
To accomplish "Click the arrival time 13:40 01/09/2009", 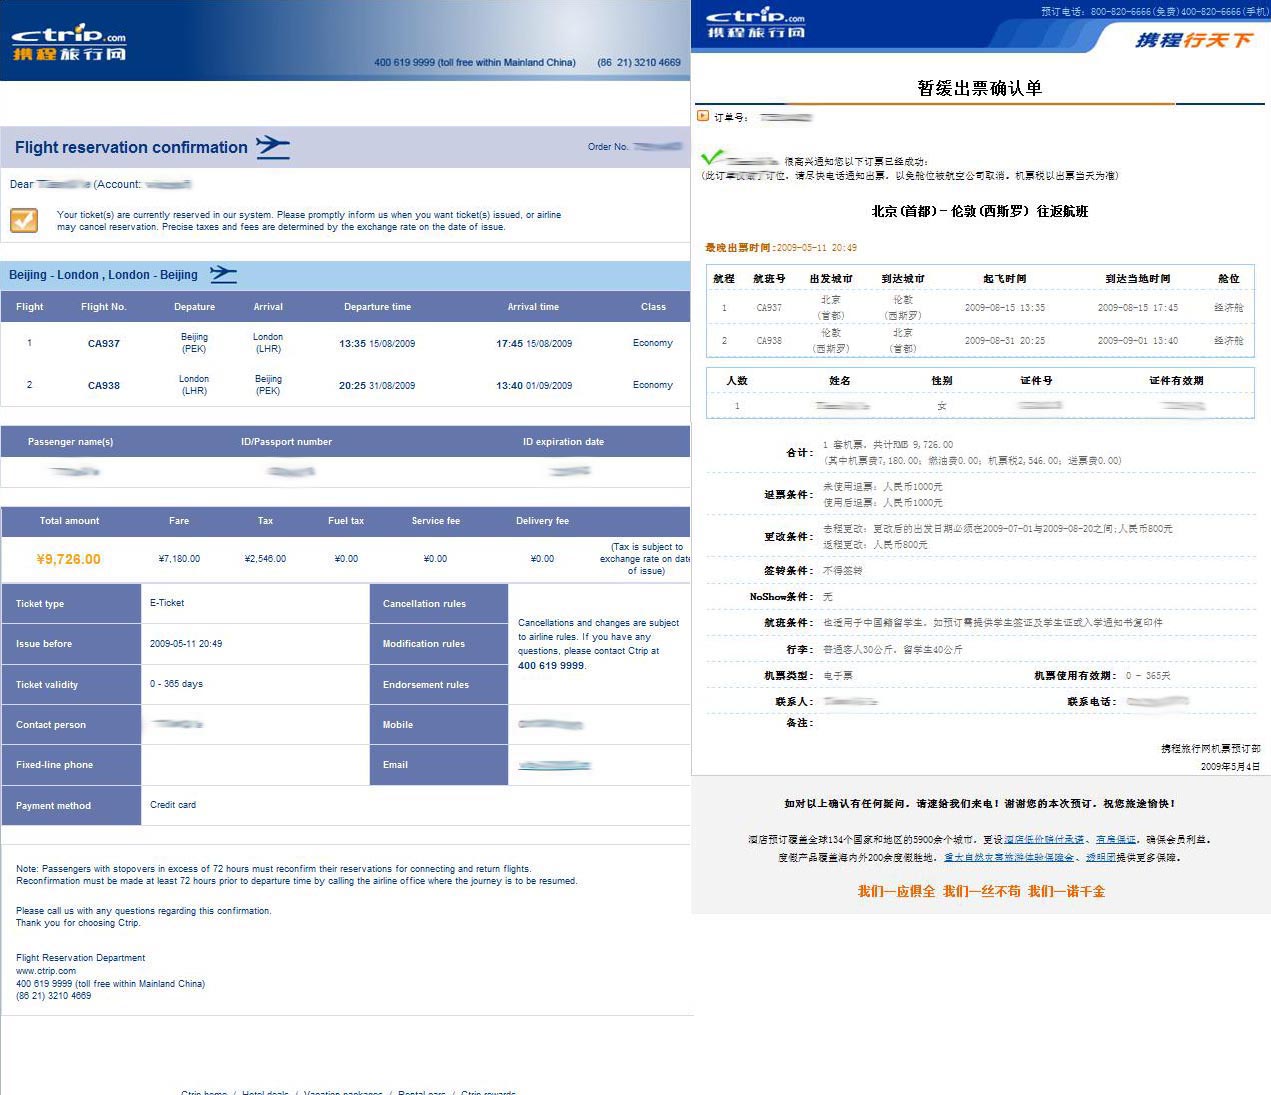I will [534, 386].
